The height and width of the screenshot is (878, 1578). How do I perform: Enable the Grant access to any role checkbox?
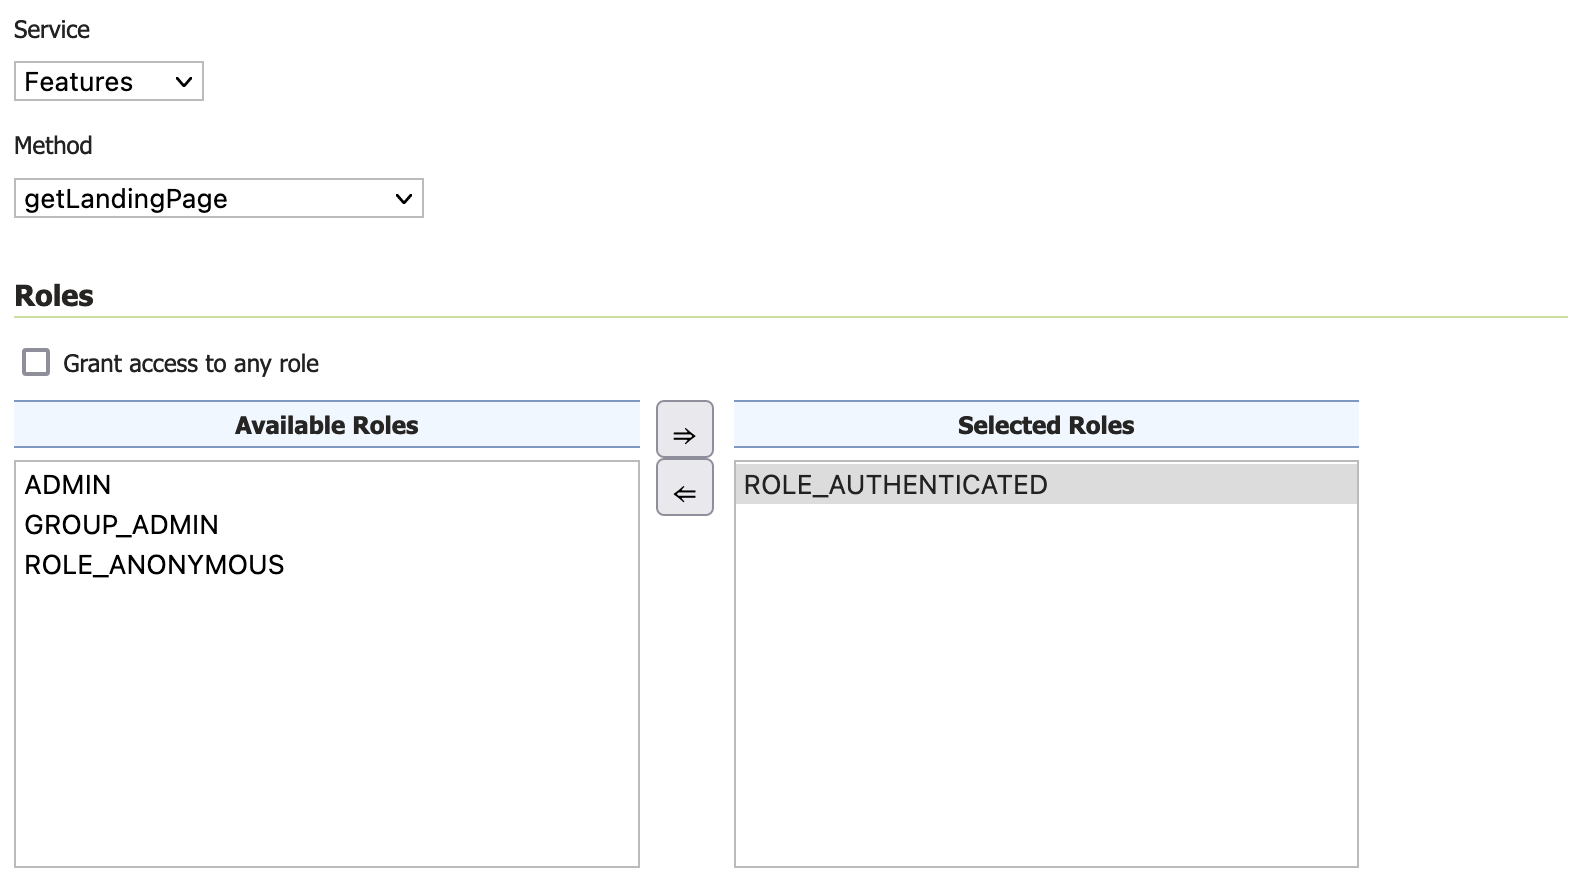[36, 362]
